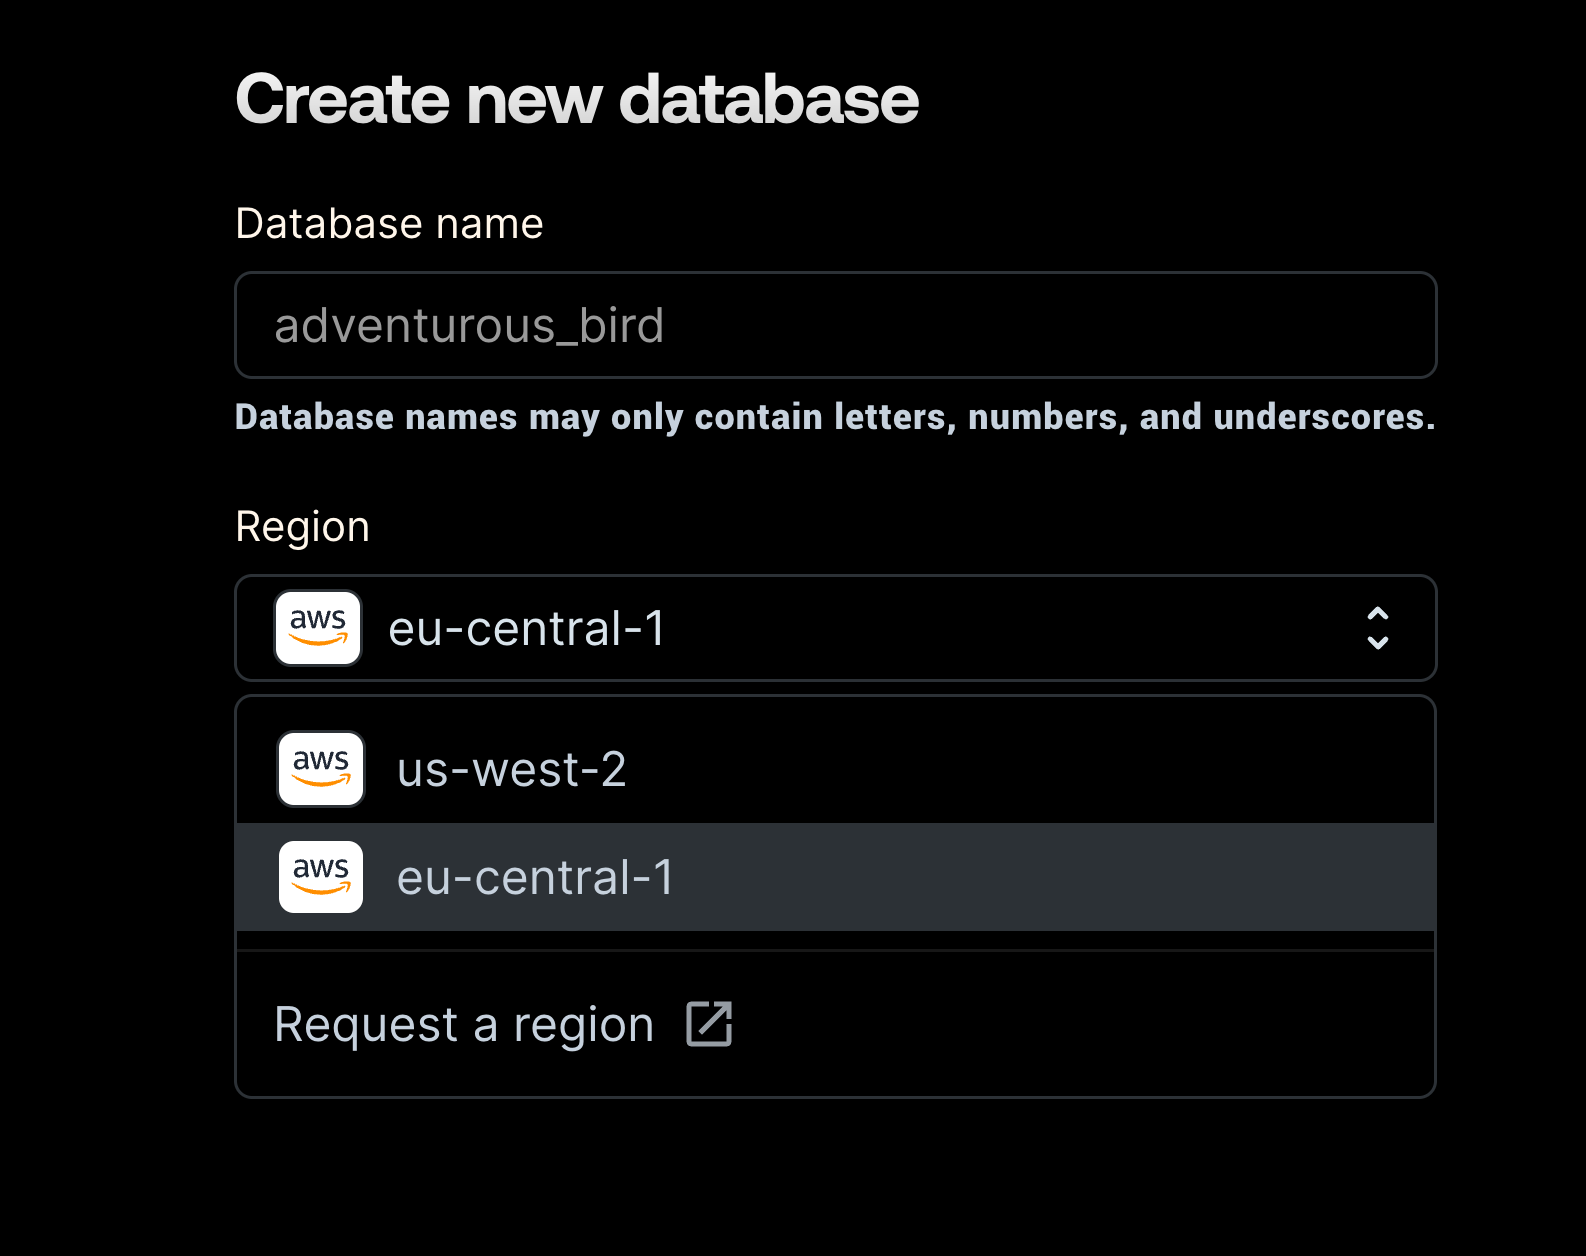Click the empty right side of the us-west-2 row
1586x1256 pixels.
[x=1100, y=770]
